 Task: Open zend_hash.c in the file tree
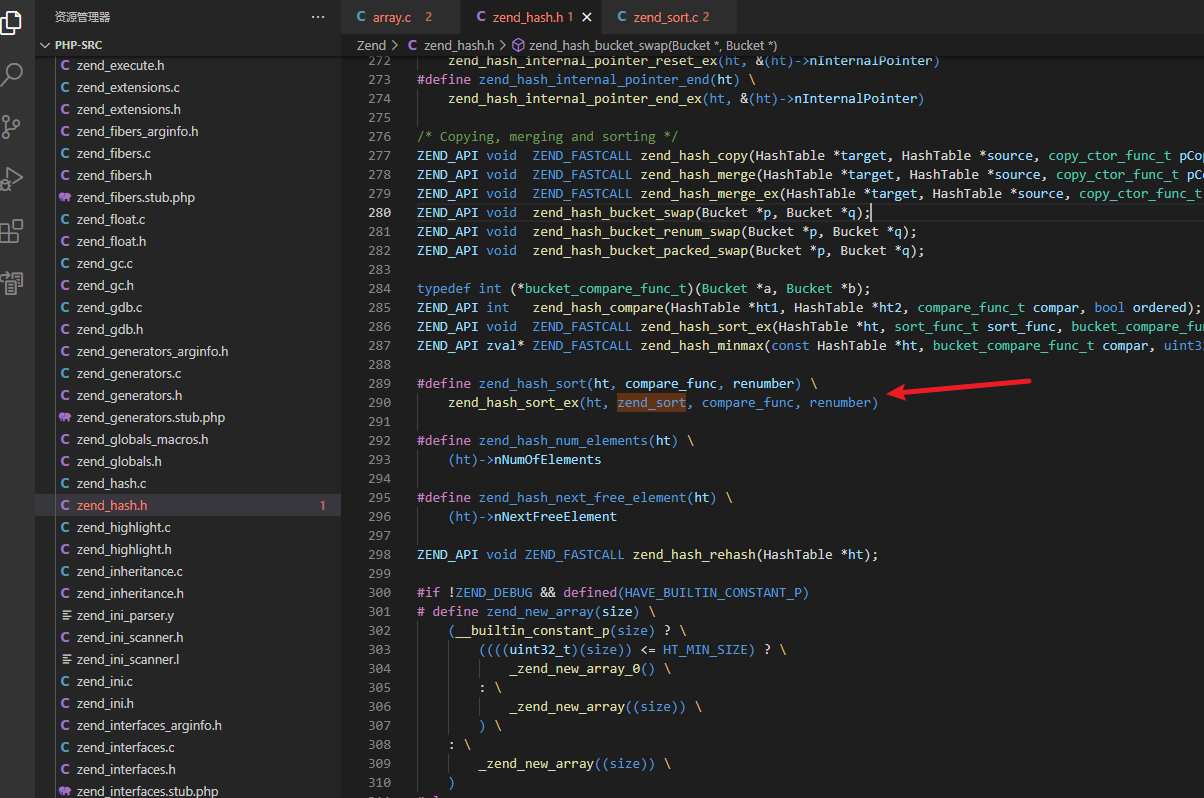coord(111,483)
